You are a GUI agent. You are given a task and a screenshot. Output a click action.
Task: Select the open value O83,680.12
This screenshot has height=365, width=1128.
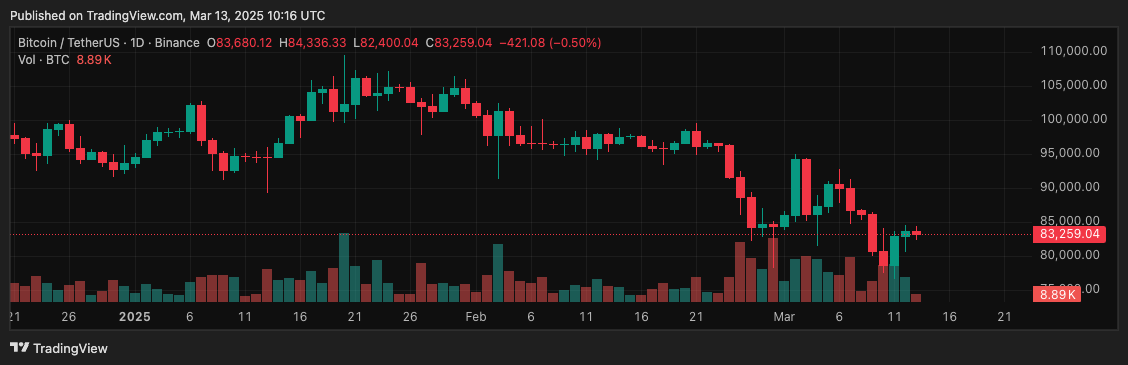[x=240, y=43]
